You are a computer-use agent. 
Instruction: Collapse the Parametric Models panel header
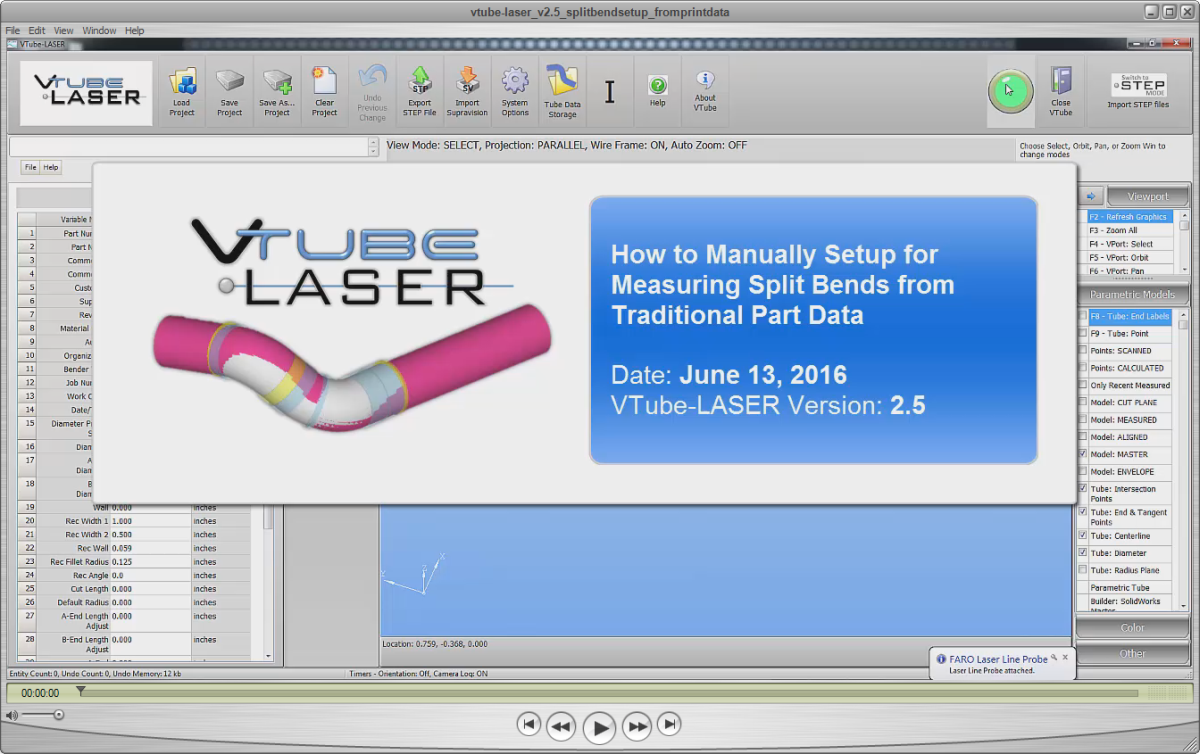(1132, 294)
